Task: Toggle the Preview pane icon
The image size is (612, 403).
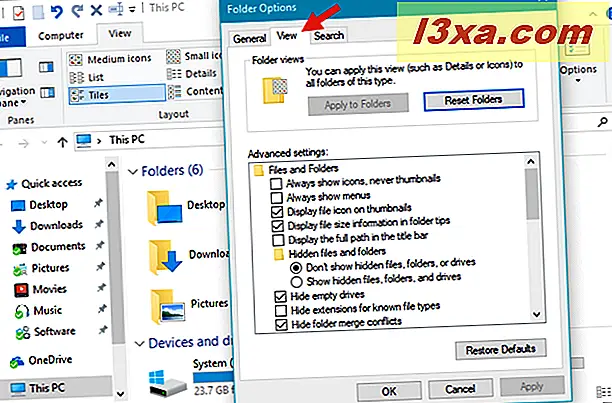Action: coord(46,67)
